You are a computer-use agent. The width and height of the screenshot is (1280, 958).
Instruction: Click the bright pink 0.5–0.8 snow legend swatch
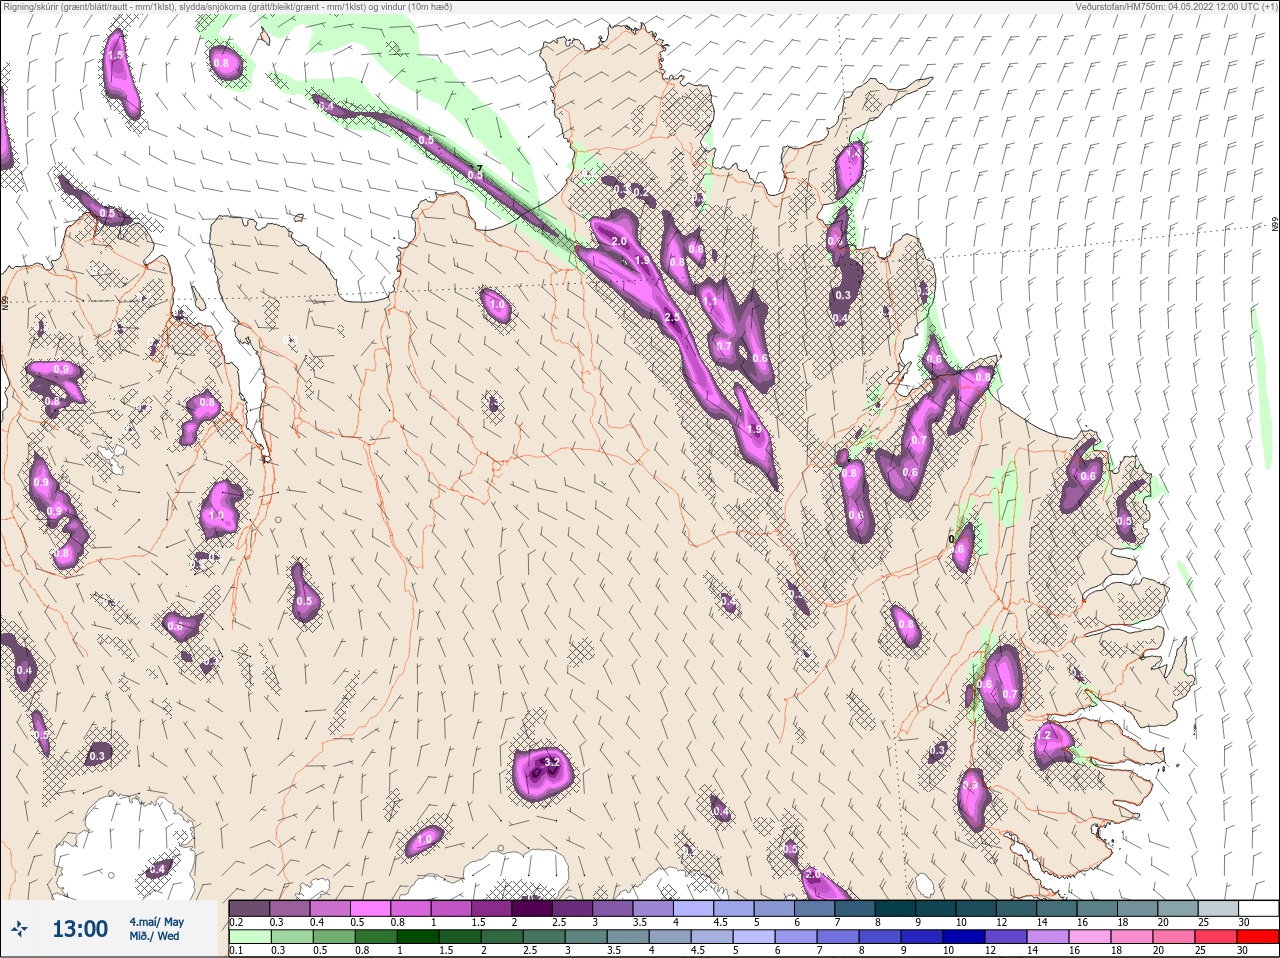point(371,908)
